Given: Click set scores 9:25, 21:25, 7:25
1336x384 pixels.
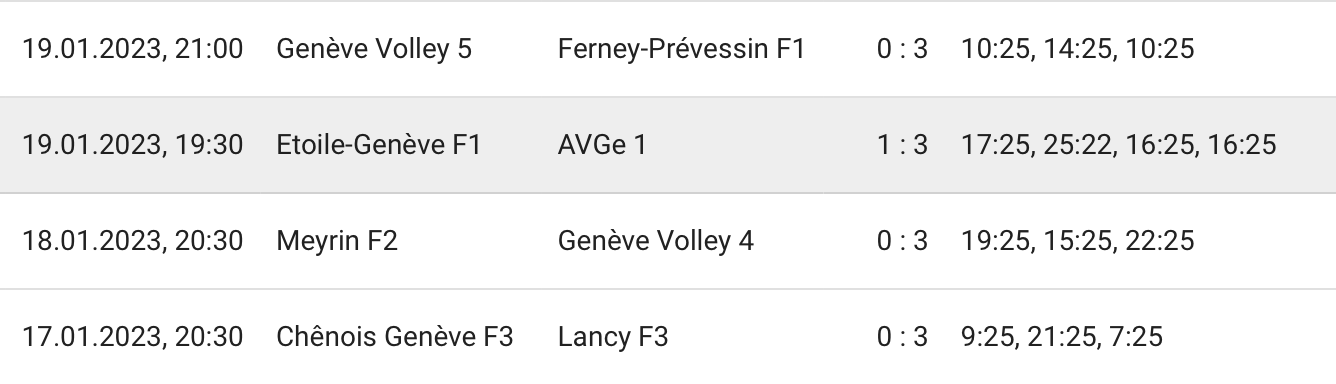Looking at the screenshot, I should coord(1061,337).
